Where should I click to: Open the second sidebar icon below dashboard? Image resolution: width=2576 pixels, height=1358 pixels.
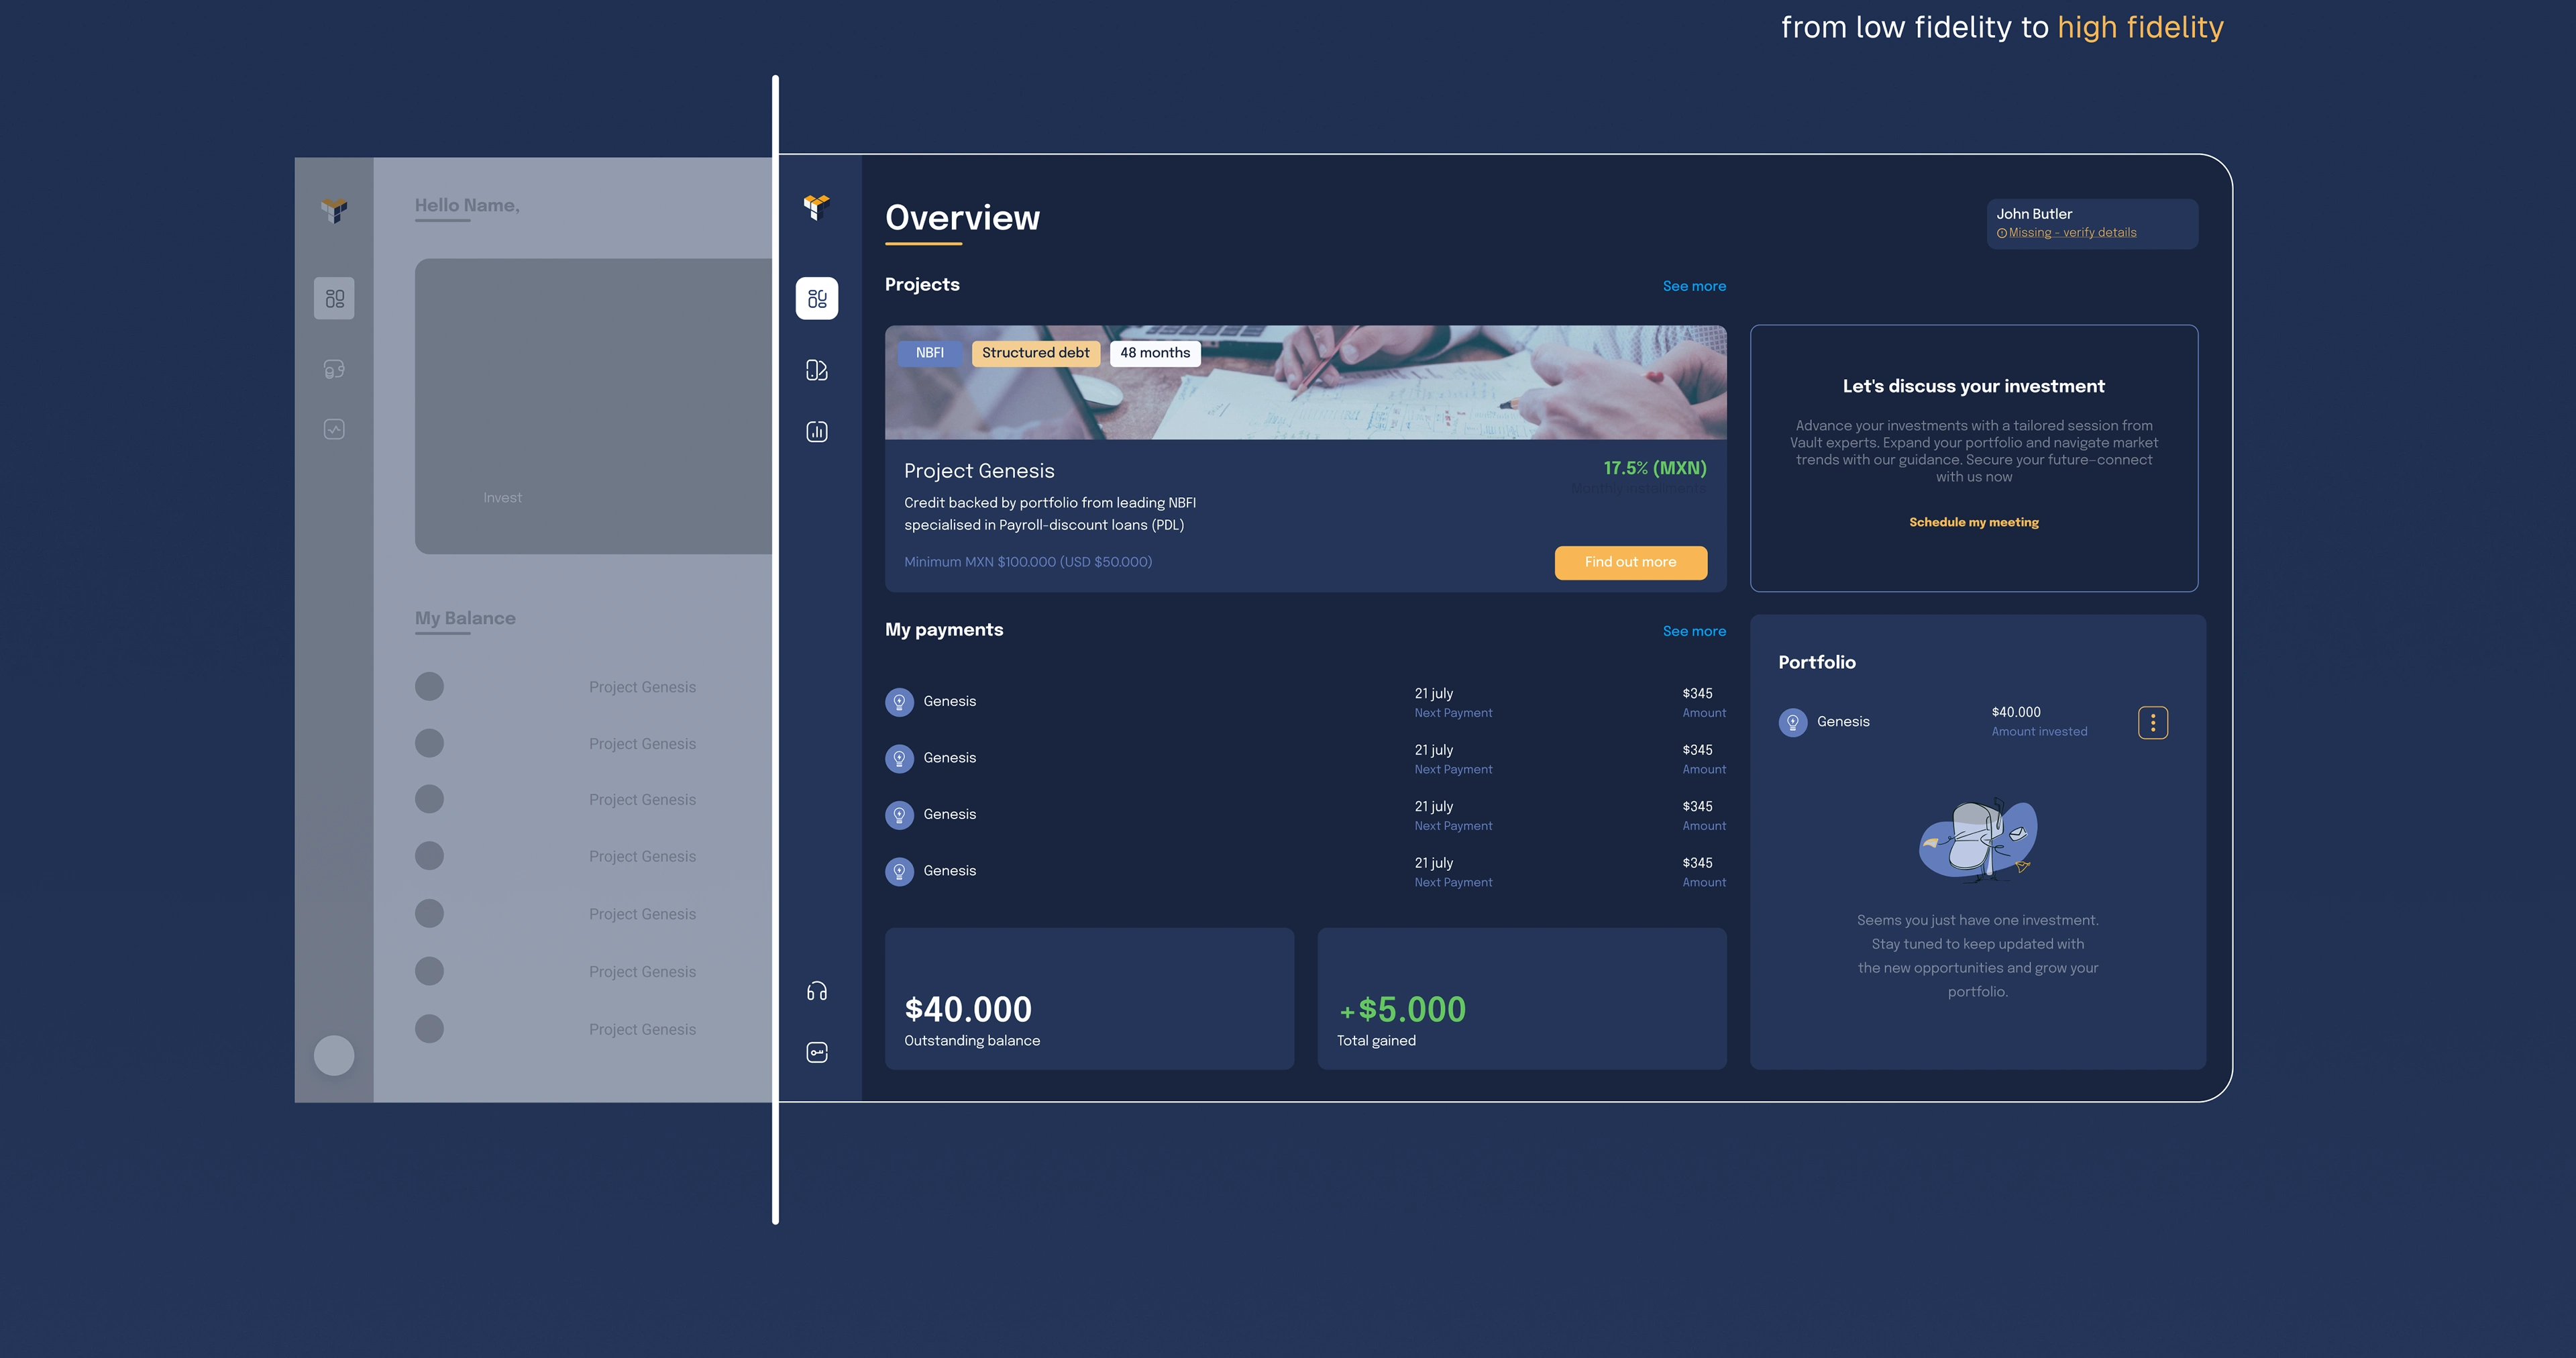(817, 370)
